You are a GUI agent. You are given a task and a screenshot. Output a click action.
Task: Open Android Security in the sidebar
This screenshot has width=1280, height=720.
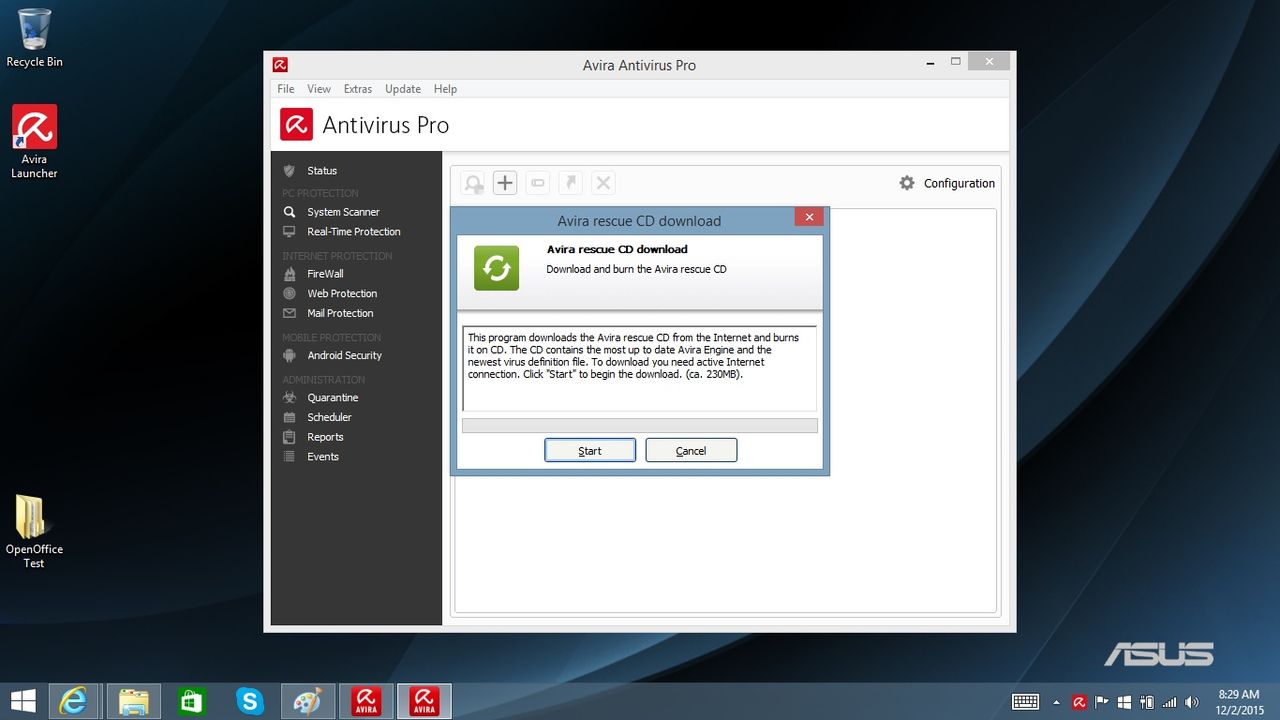pos(344,356)
